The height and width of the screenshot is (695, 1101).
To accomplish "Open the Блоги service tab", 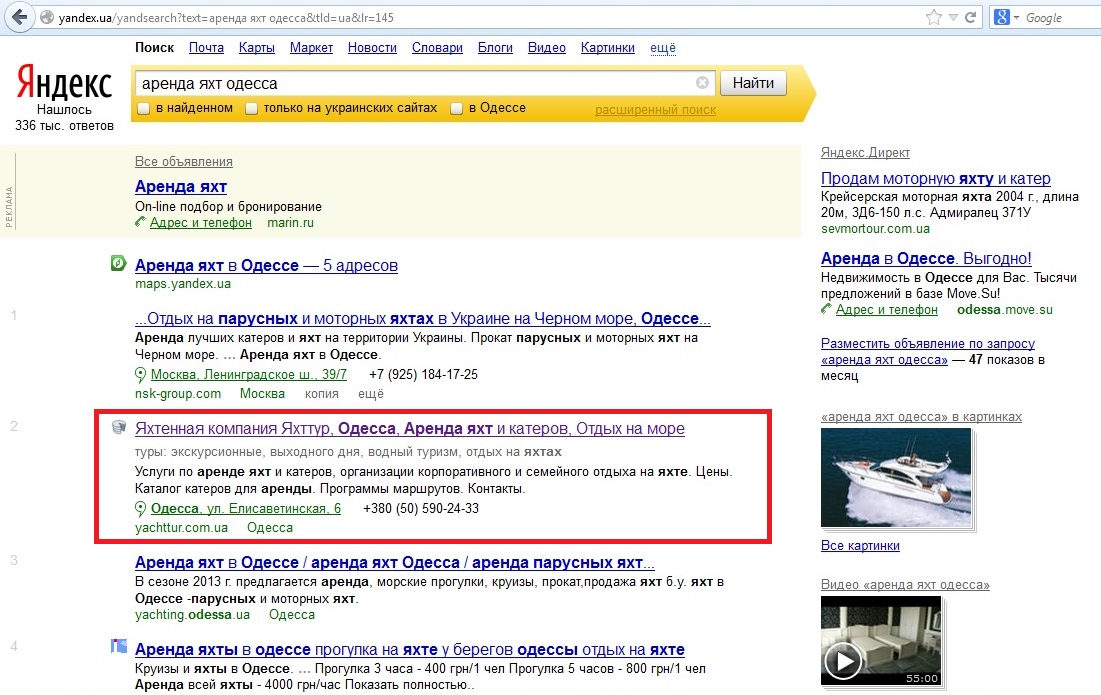I will coord(495,48).
